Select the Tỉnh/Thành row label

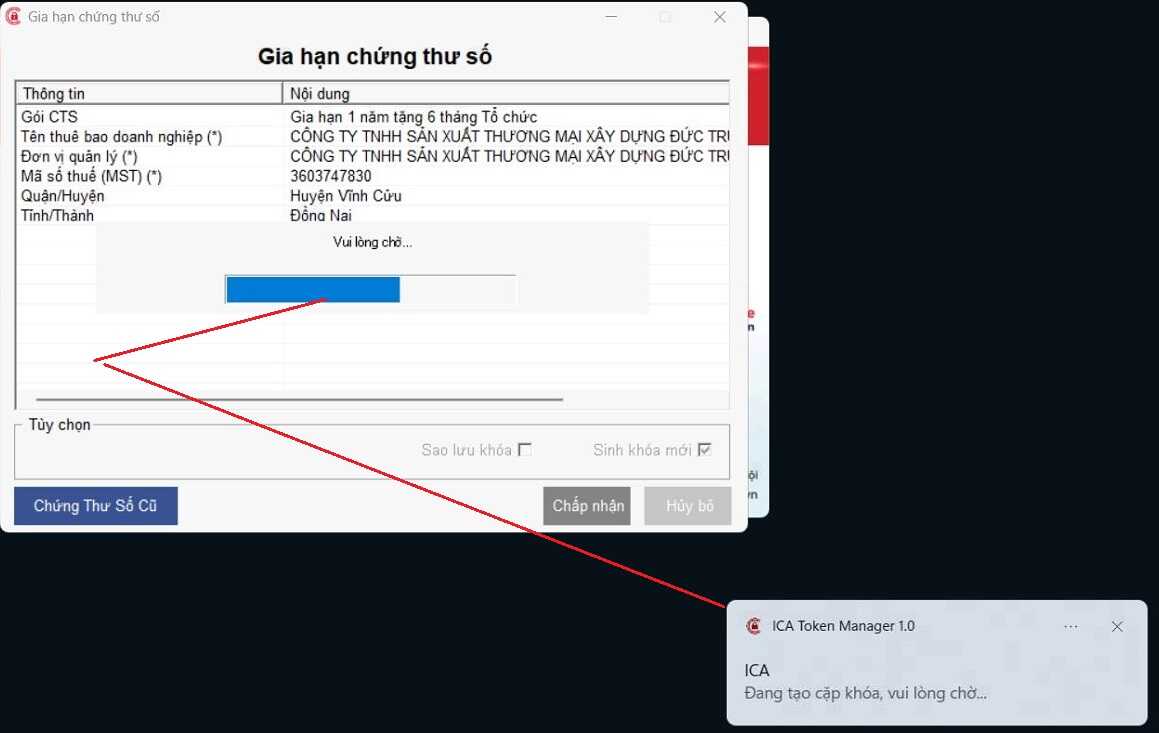pos(57,215)
